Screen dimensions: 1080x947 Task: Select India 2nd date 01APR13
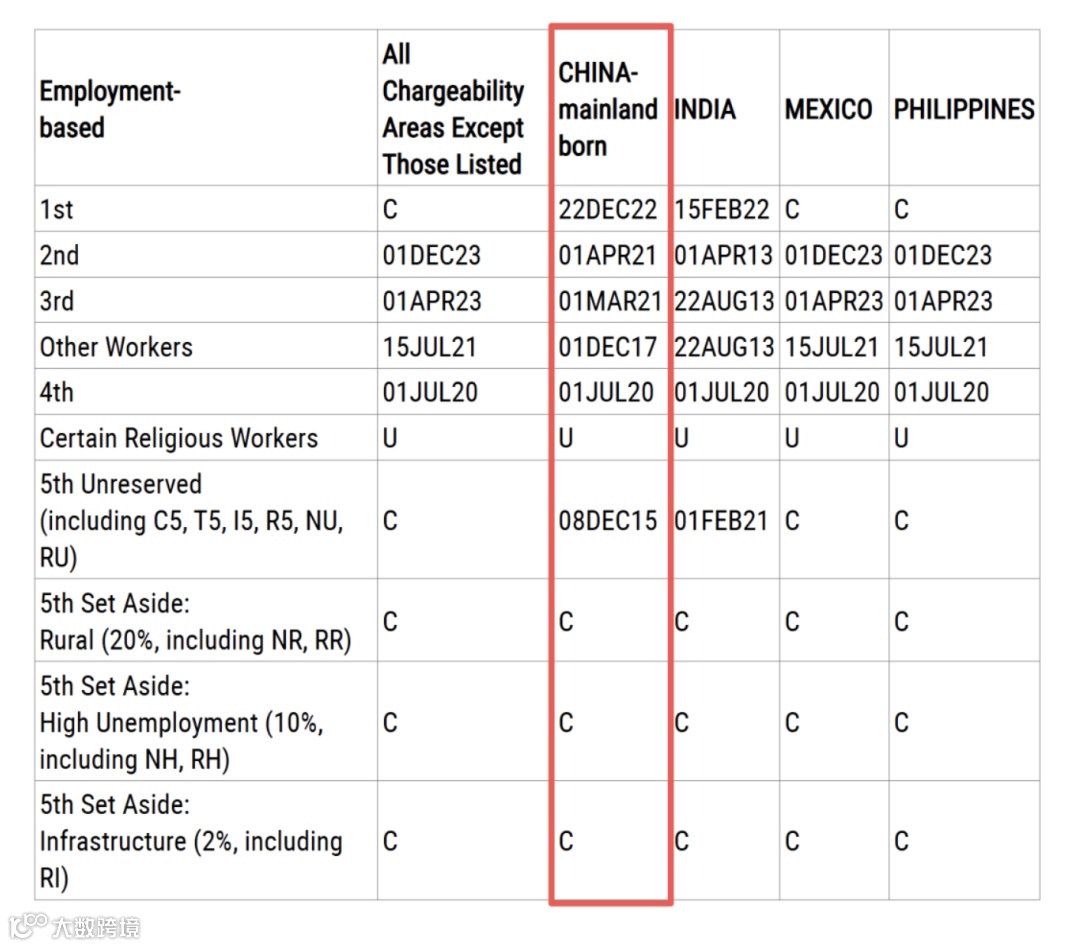coord(723,256)
